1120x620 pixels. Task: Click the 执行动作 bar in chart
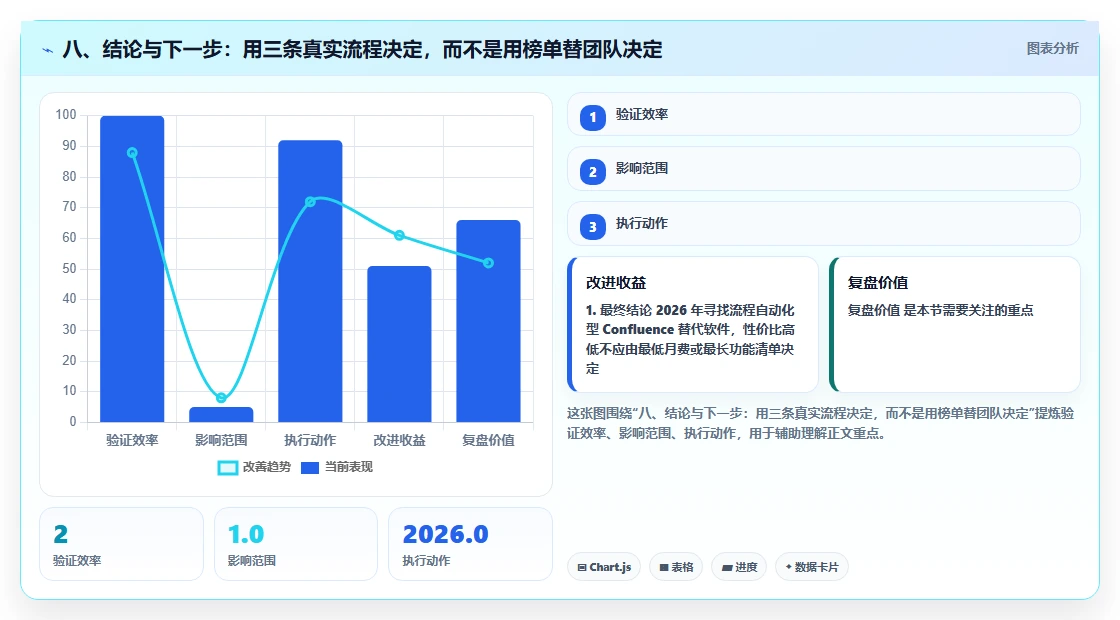(310, 281)
